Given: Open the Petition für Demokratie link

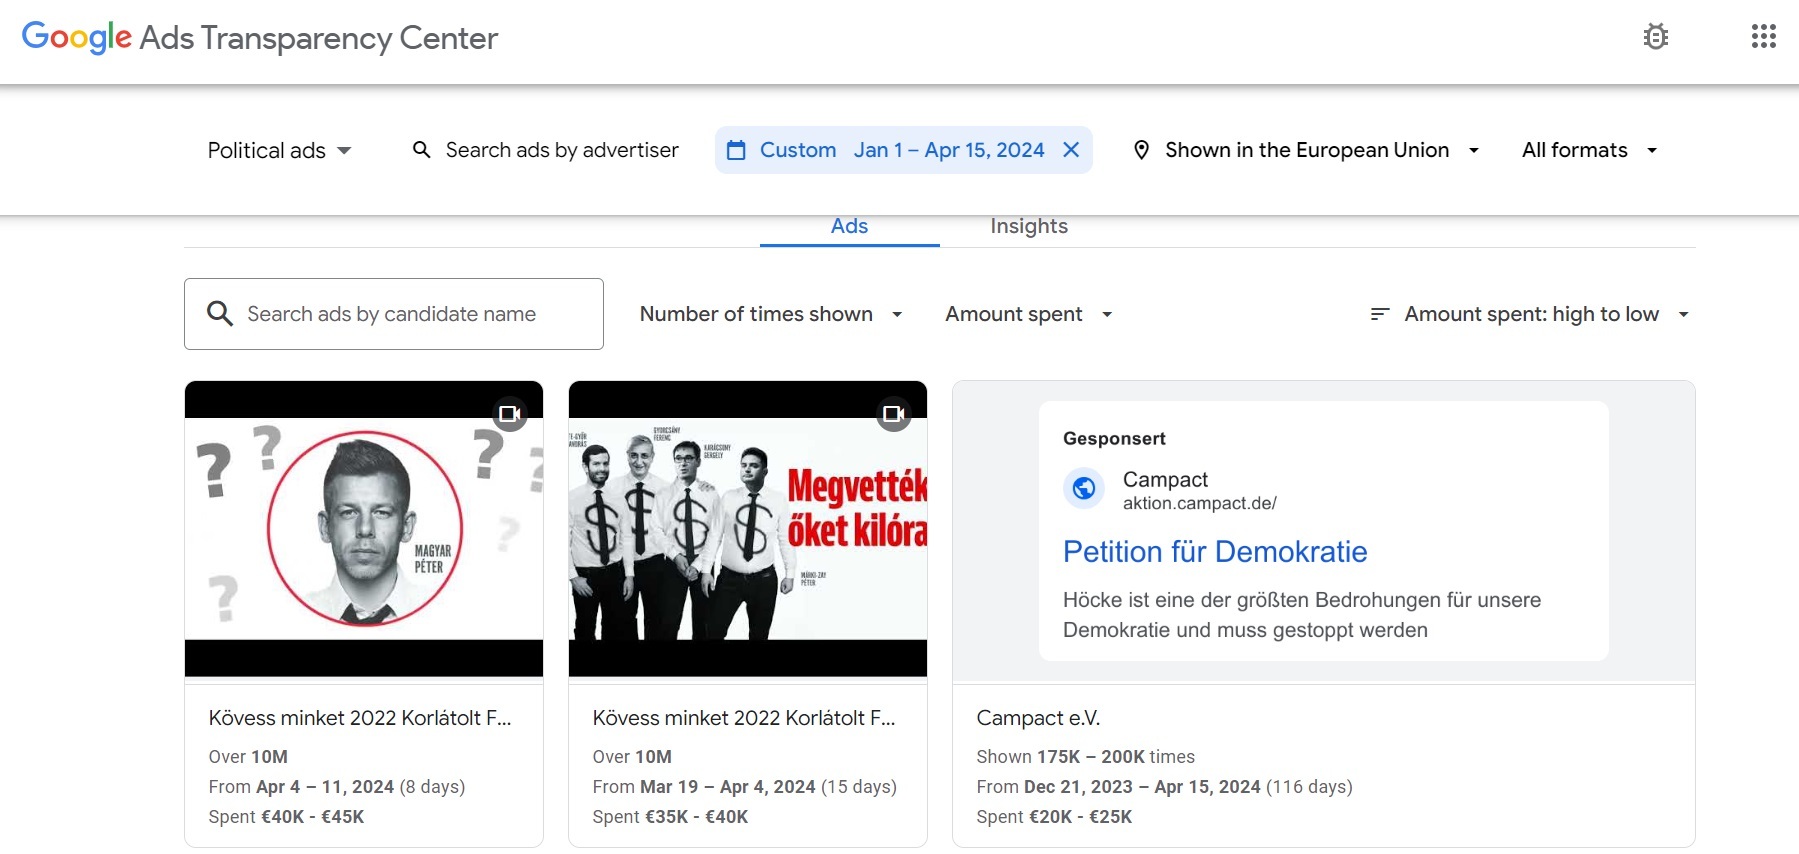Looking at the screenshot, I should 1215,552.
